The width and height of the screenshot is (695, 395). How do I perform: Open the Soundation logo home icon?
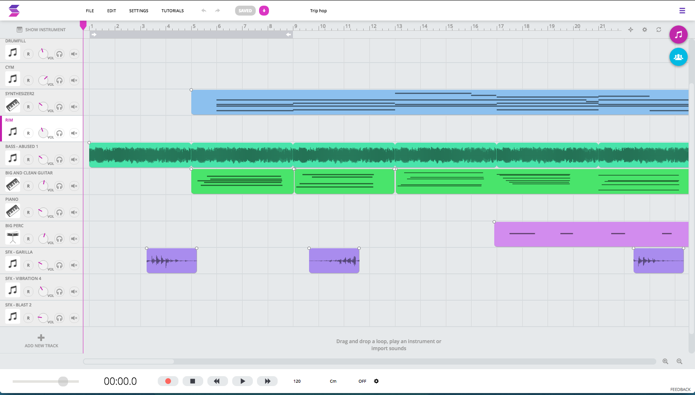pos(14,10)
